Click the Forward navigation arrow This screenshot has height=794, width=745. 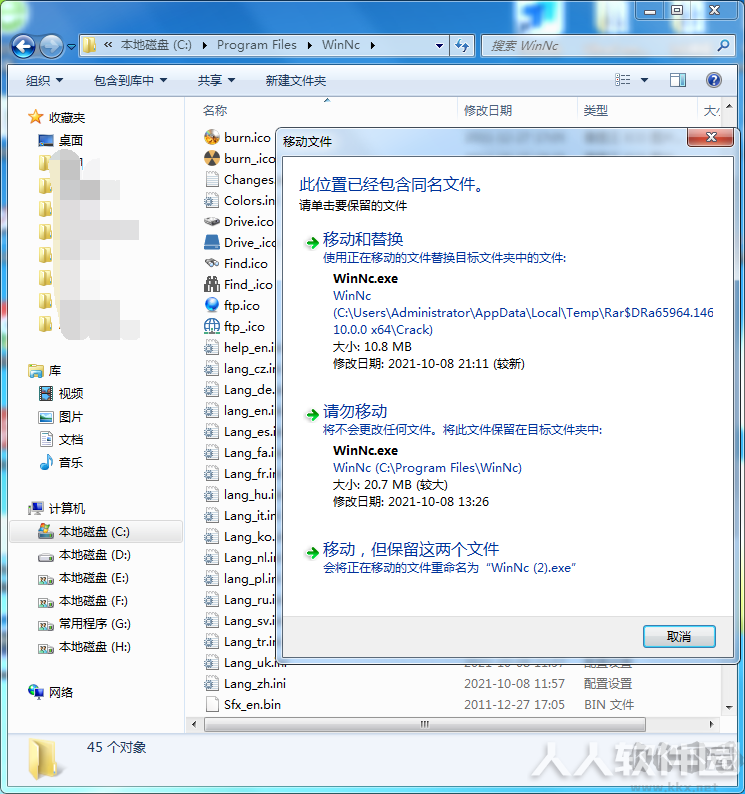(51, 46)
